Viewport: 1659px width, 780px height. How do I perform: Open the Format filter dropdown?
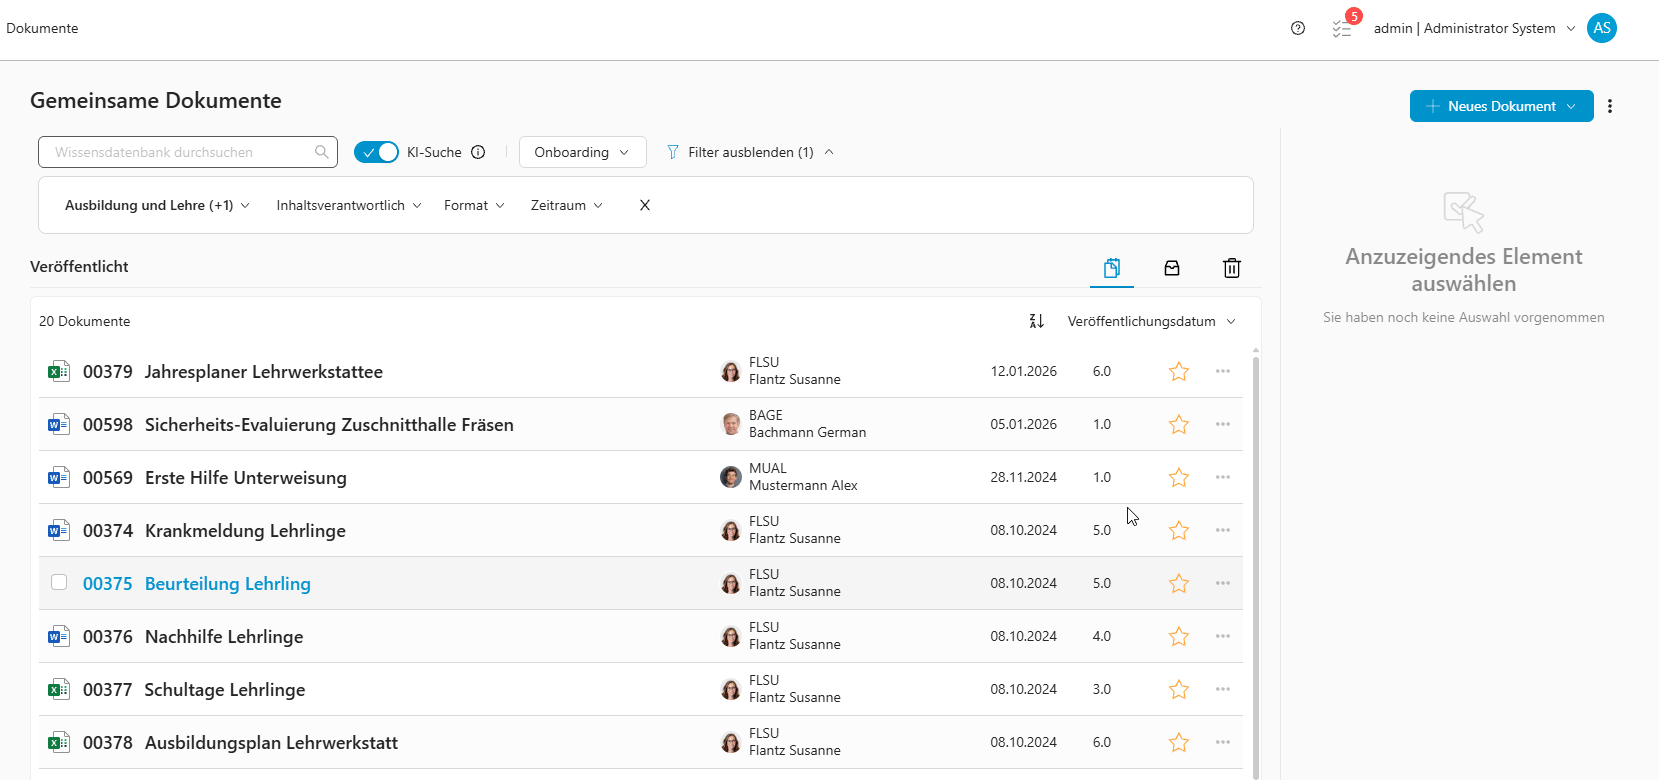click(x=474, y=205)
